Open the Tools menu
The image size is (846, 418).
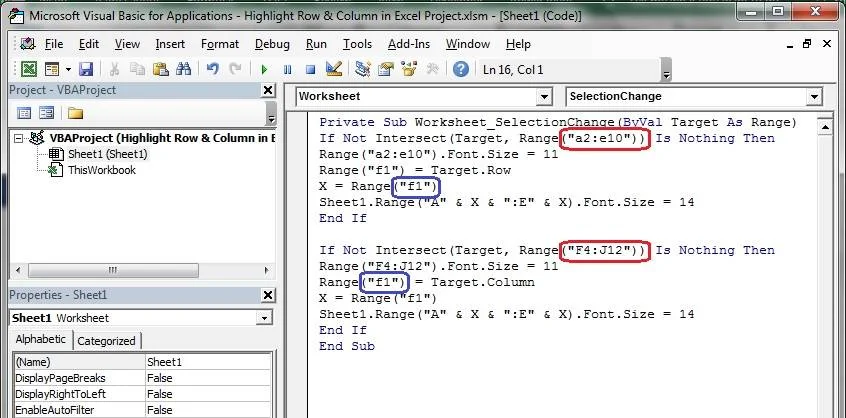[357, 44]
